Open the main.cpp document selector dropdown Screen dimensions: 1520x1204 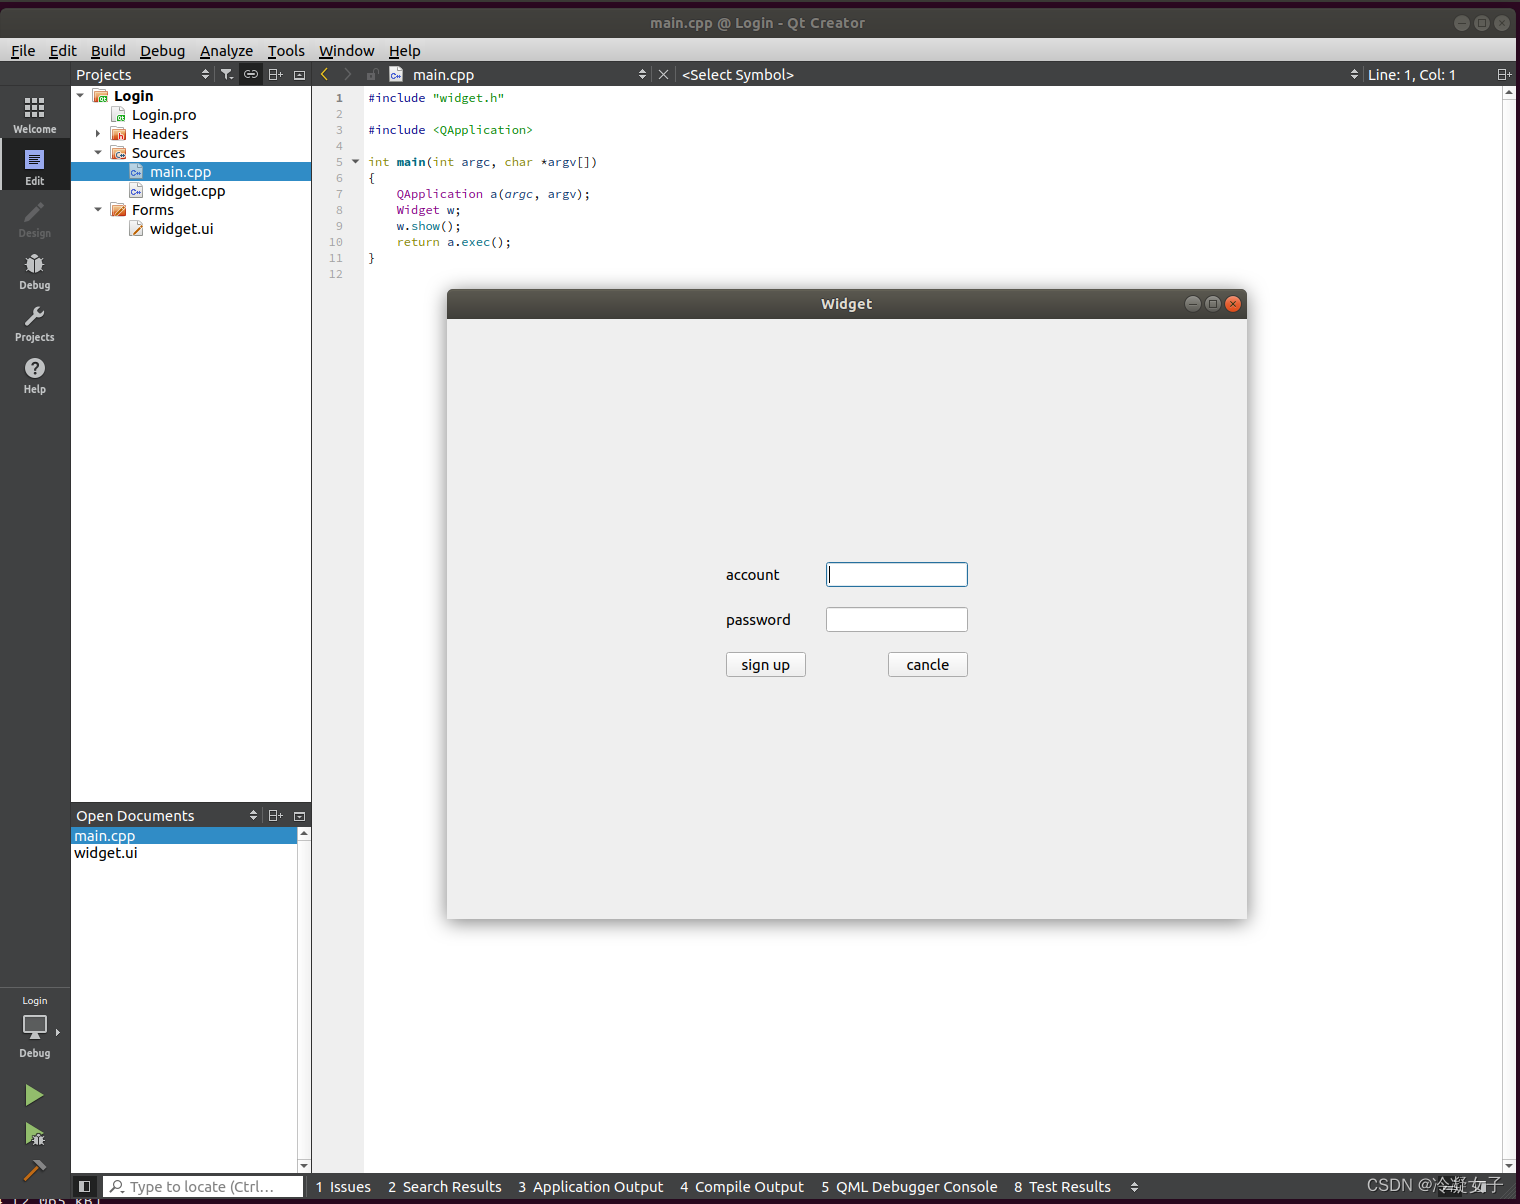[x=642, y=74]
